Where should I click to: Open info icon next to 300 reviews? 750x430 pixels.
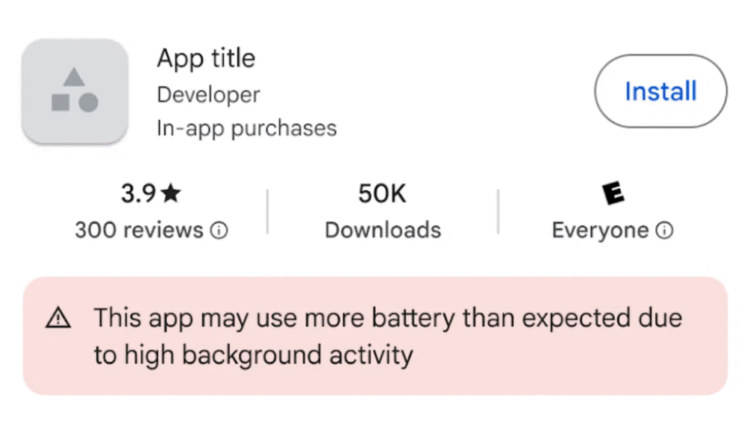[x=219, y=231]
